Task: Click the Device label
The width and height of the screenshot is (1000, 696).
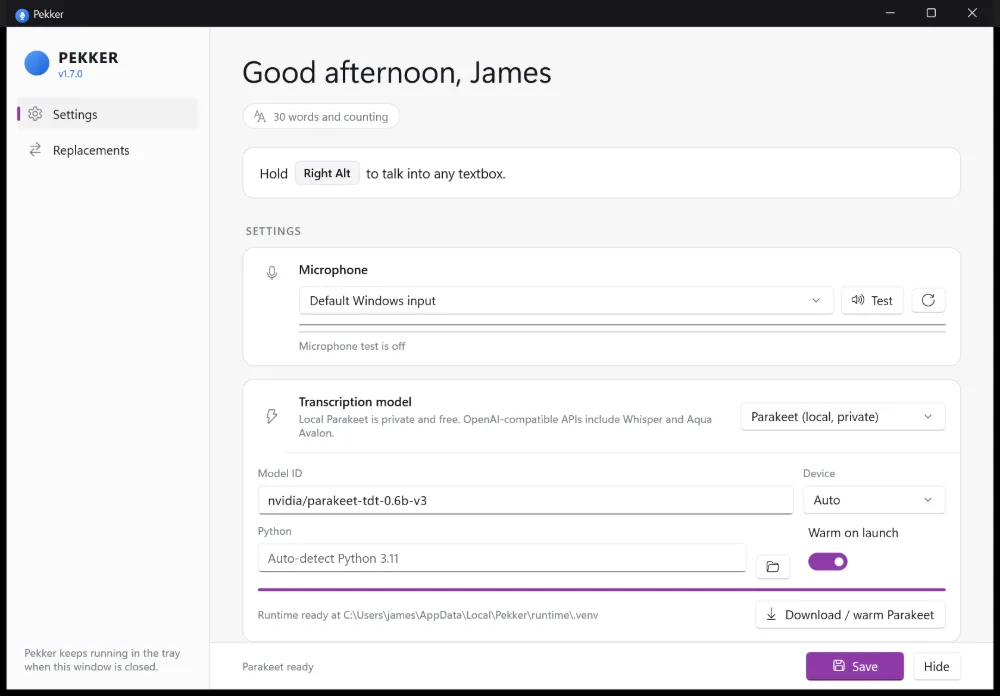Action: (x=819, y=473)
